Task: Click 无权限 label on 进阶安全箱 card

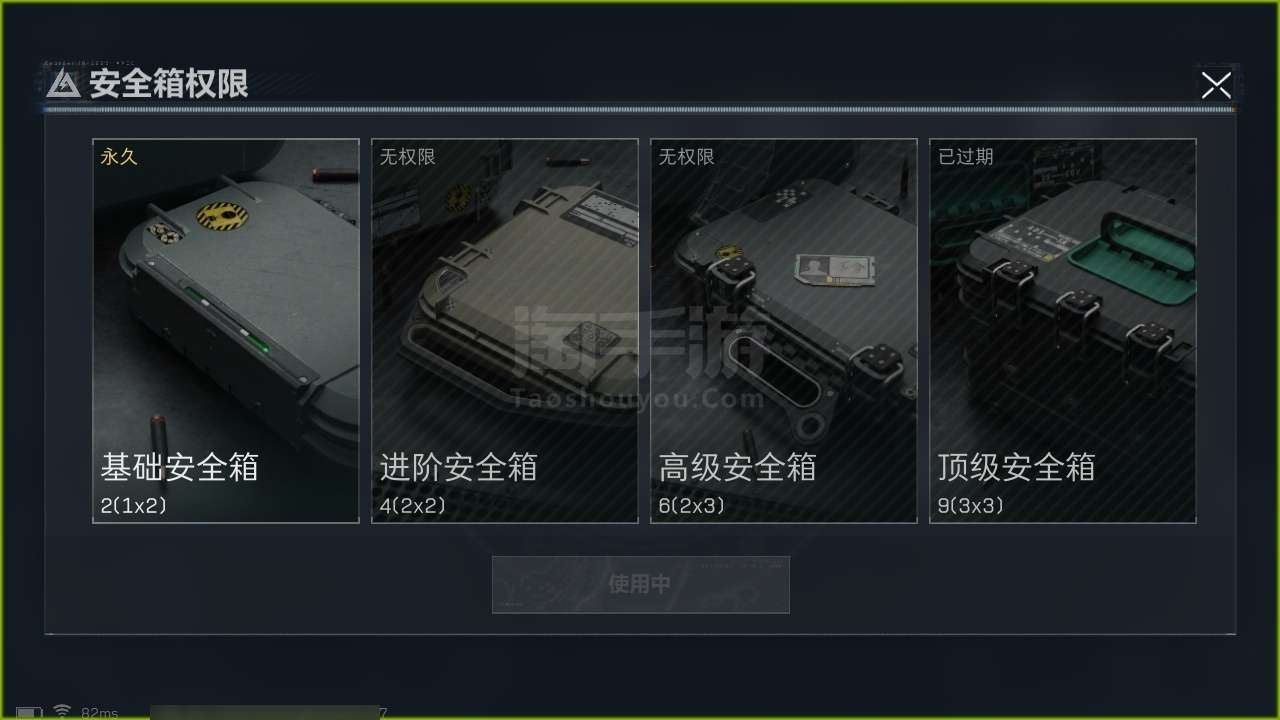Action: [x=407, y=157]
